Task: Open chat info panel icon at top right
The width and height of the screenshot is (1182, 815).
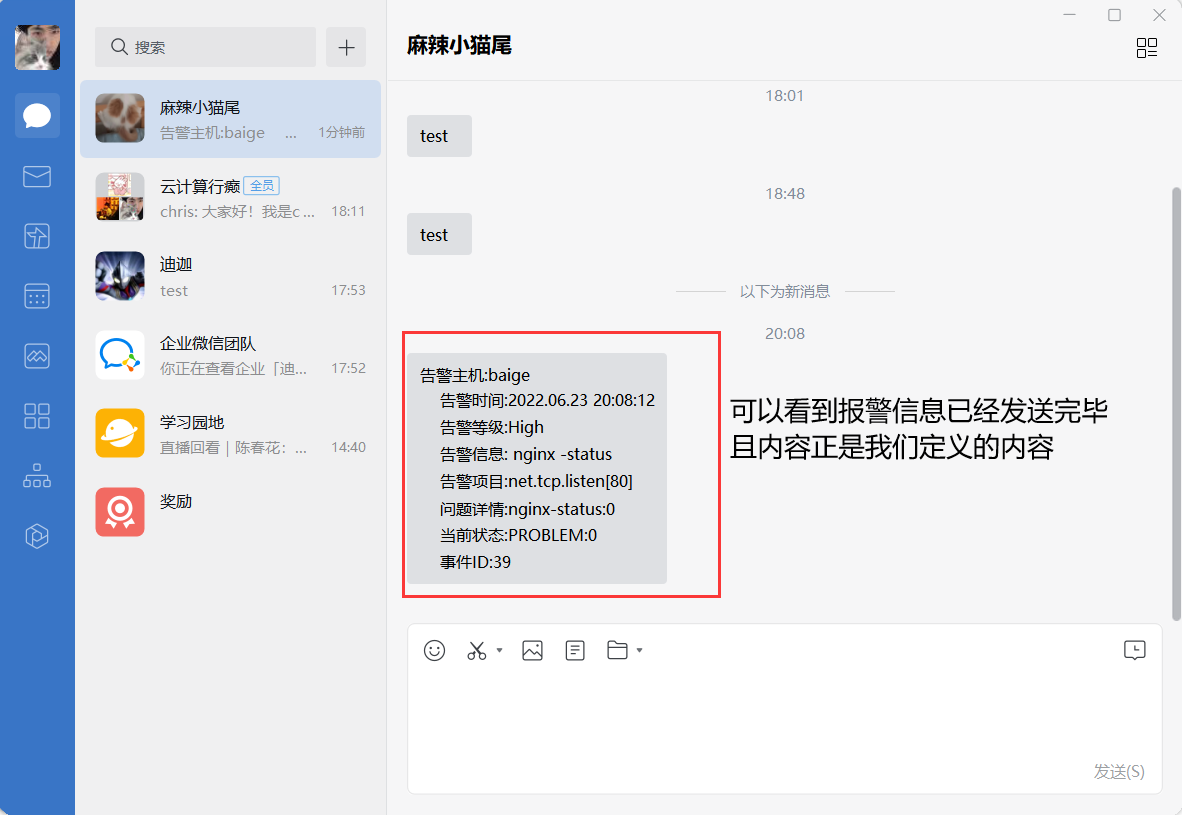Action: click(1147, 48)
